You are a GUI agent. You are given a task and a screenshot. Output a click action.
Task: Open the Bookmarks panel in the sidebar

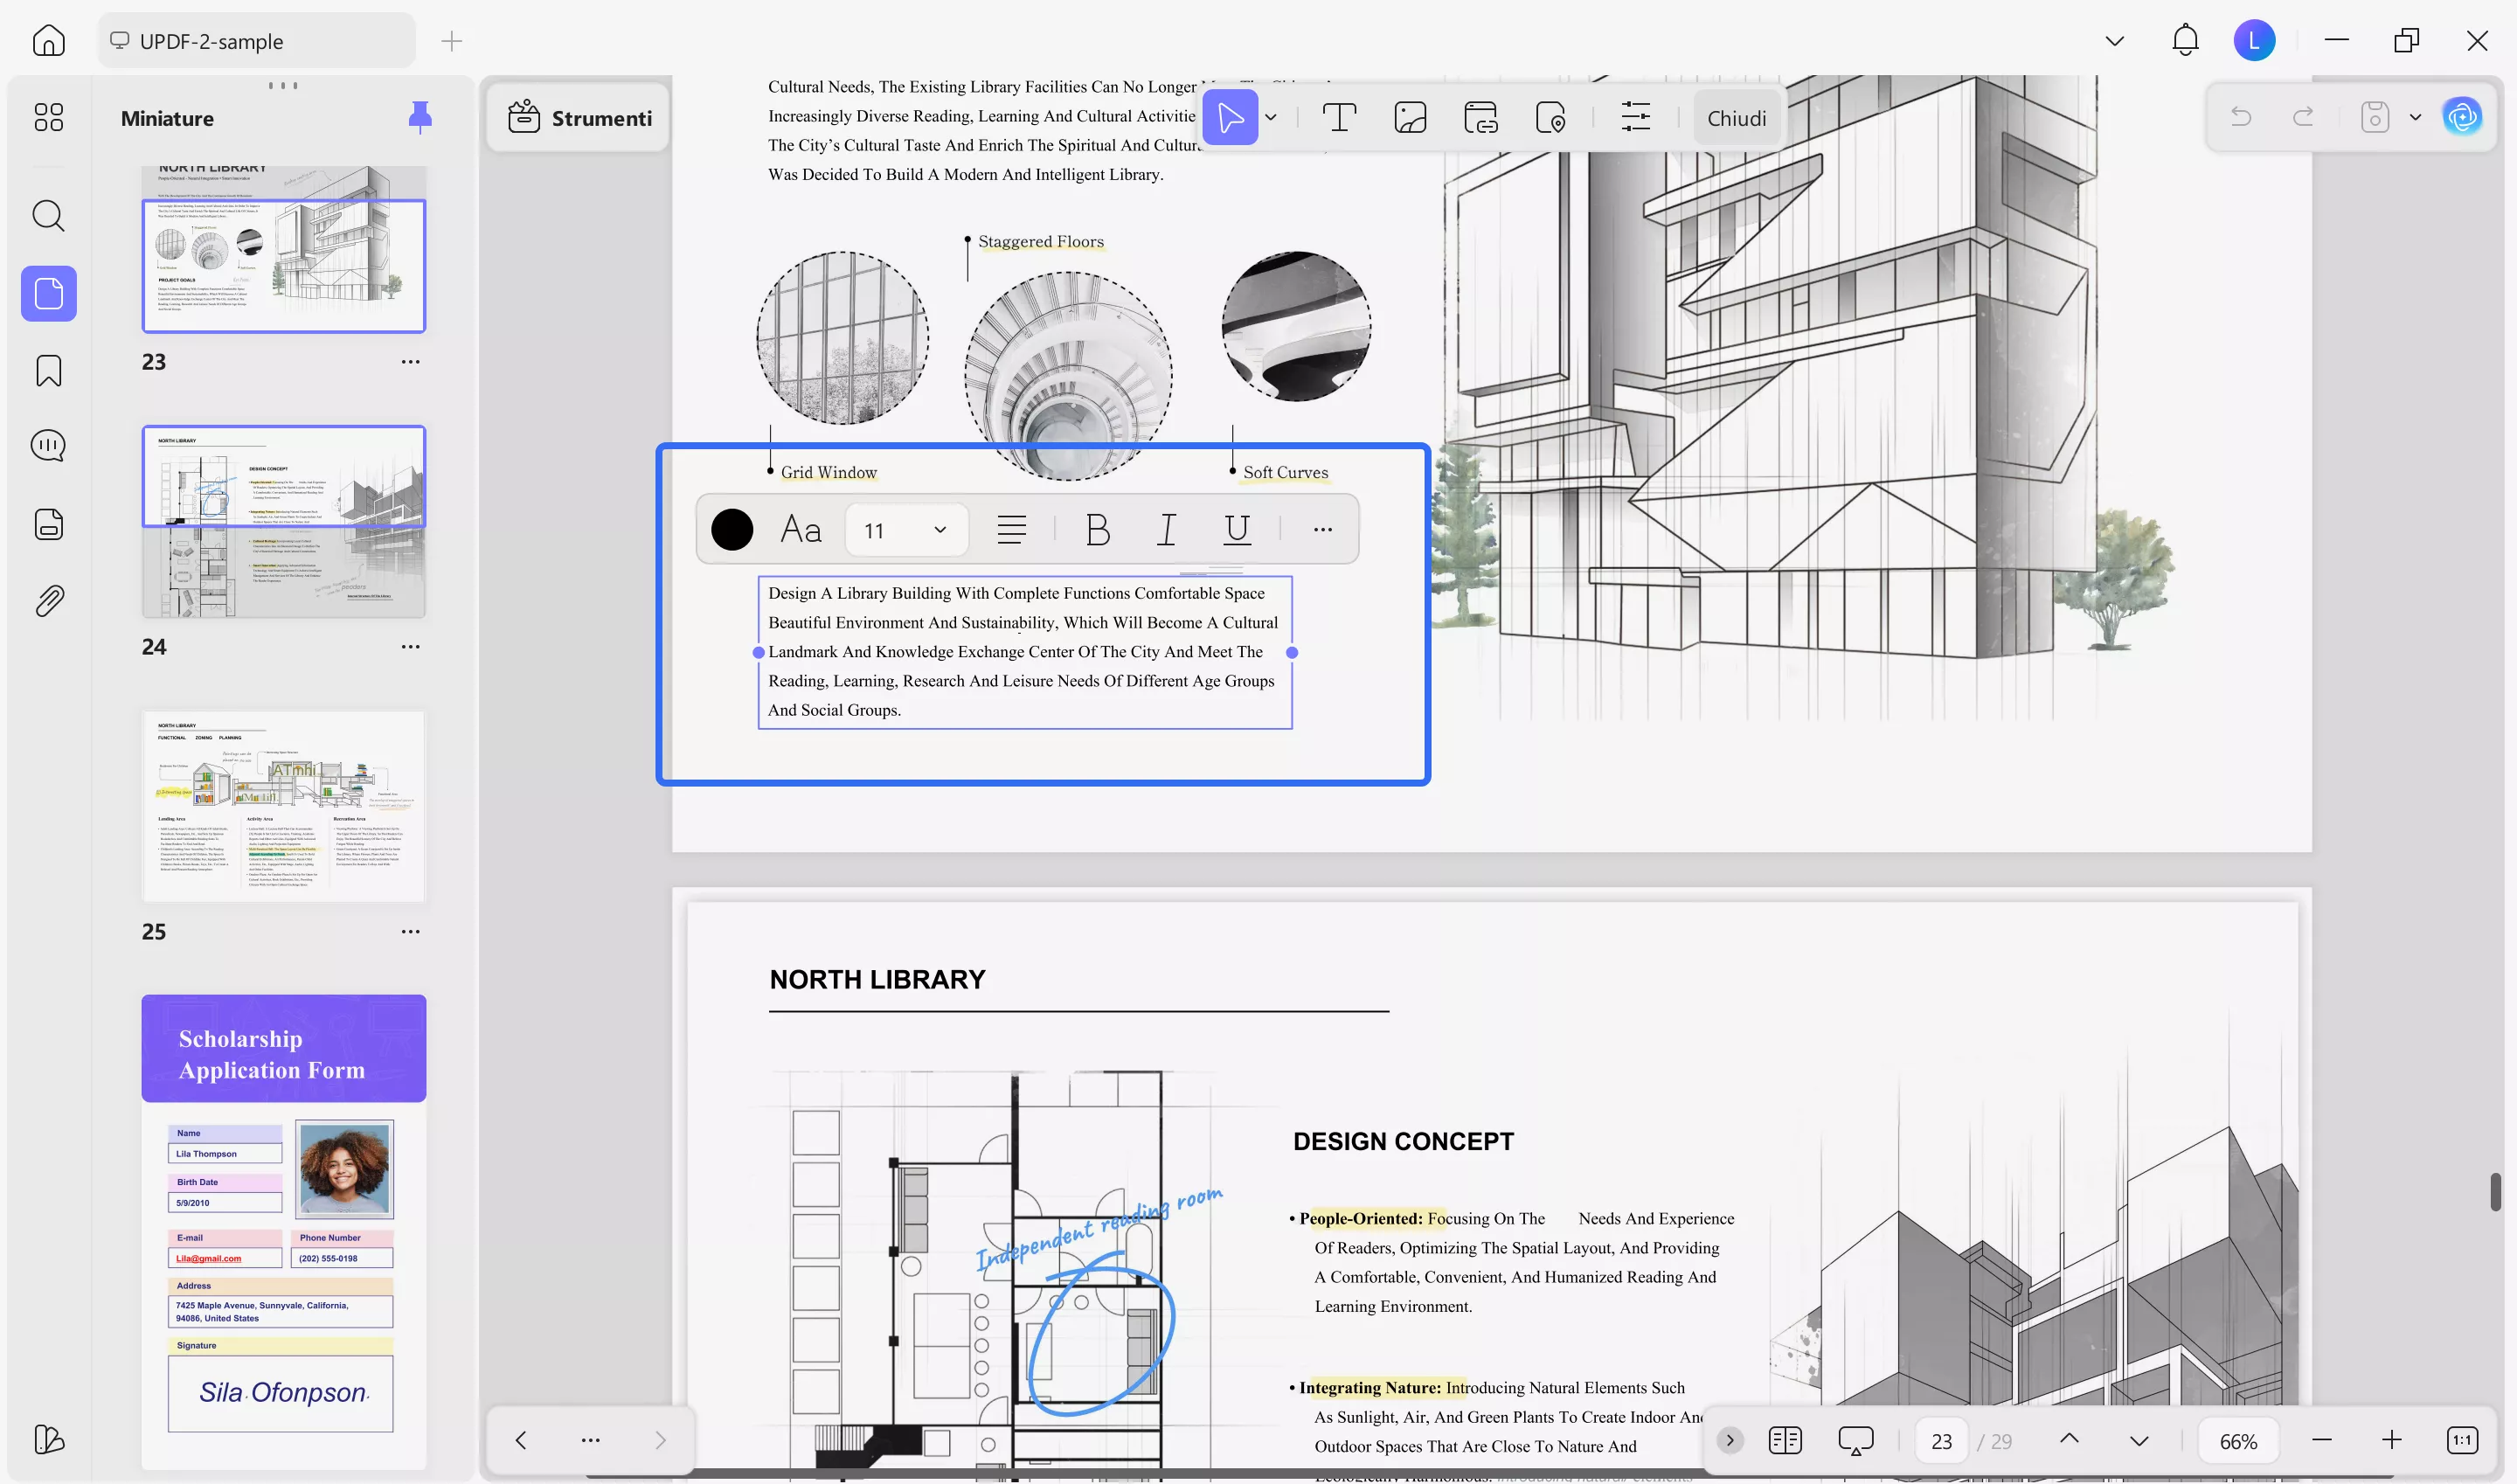click(48, 370)
